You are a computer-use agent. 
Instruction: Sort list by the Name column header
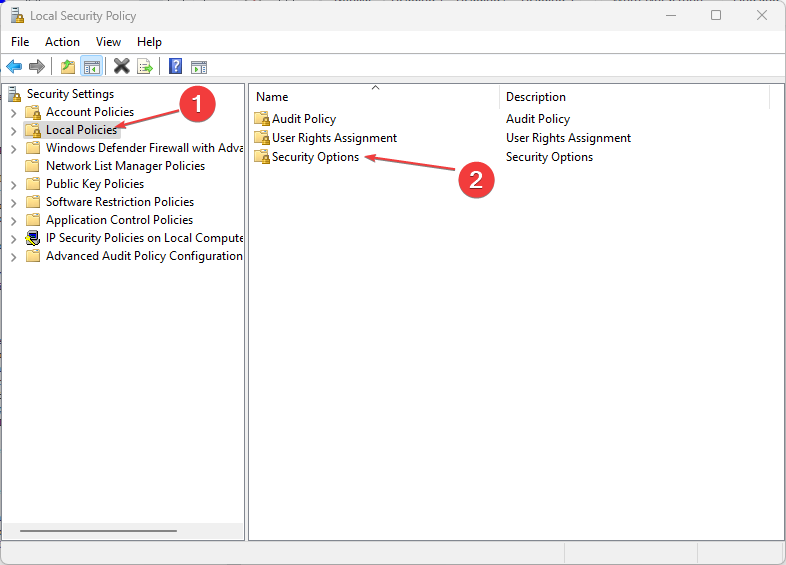pos(374,96)
